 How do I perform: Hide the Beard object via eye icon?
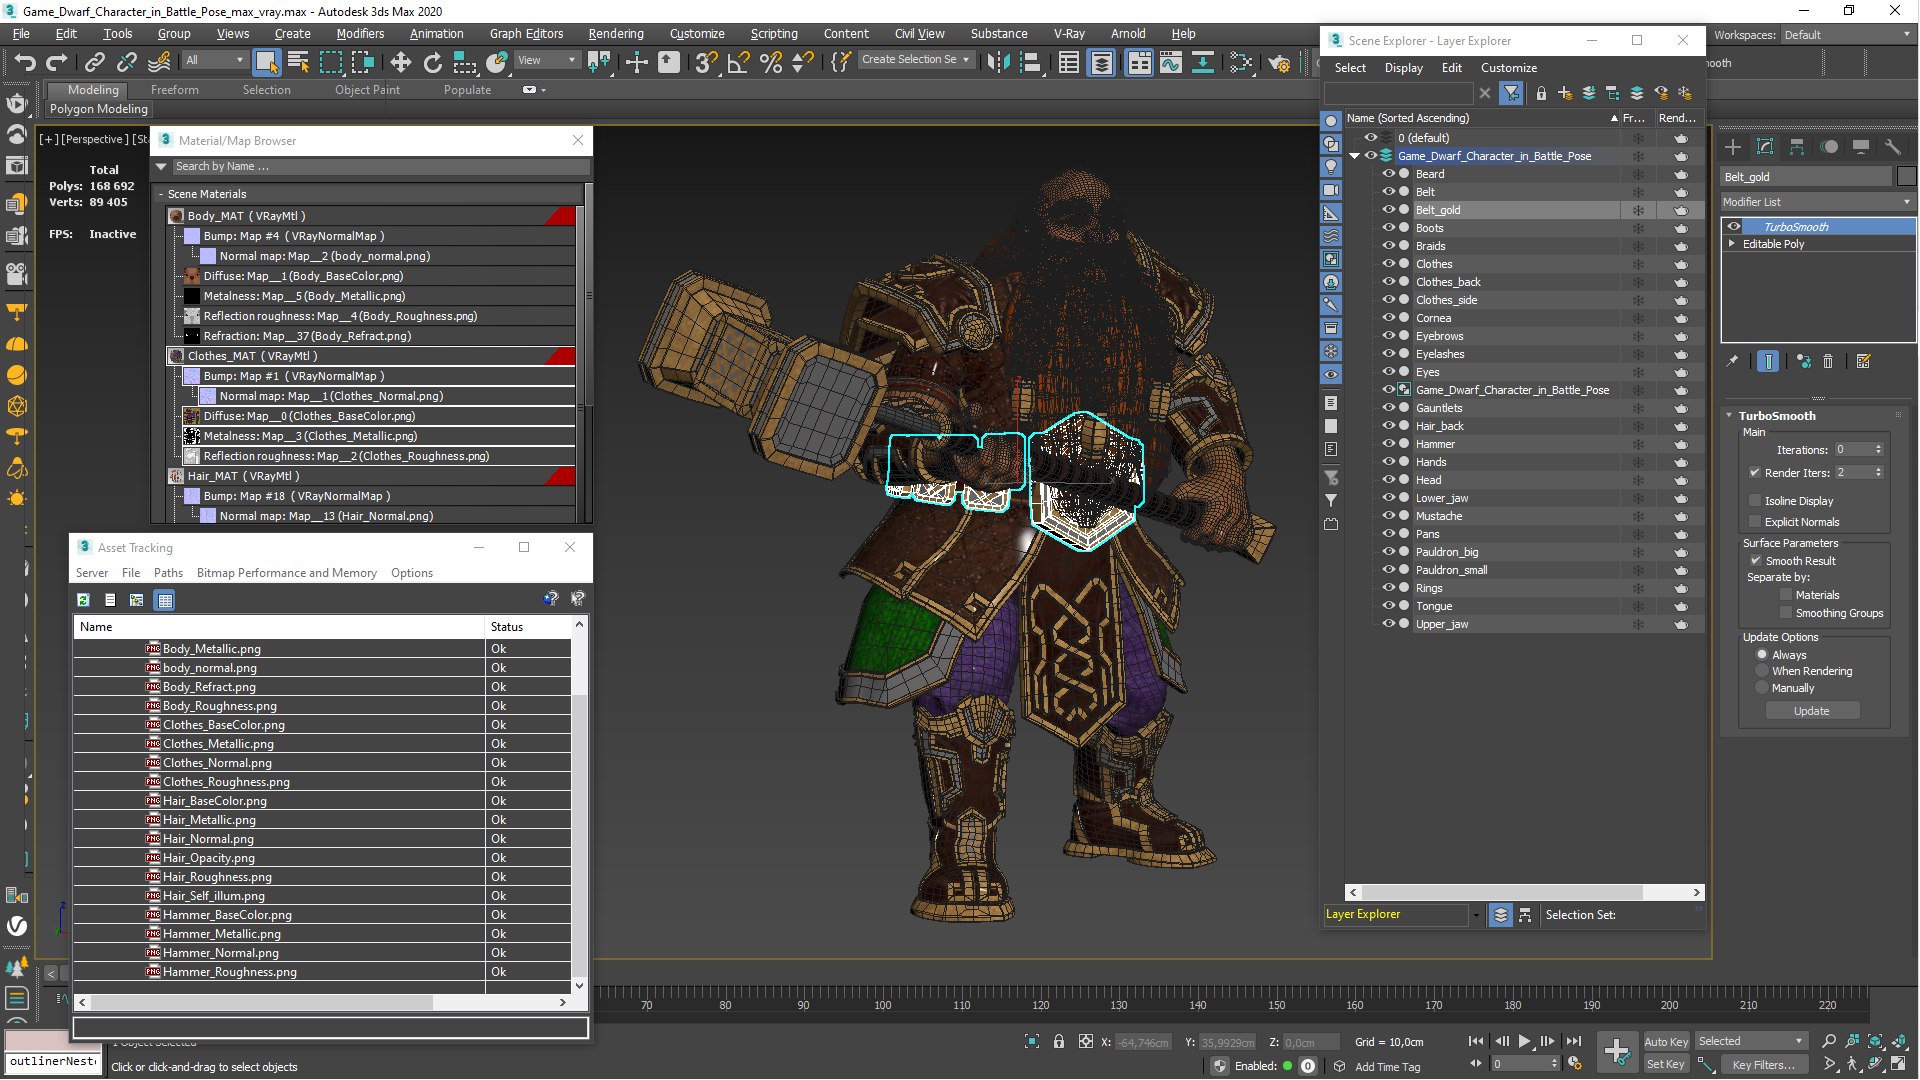1388,173
